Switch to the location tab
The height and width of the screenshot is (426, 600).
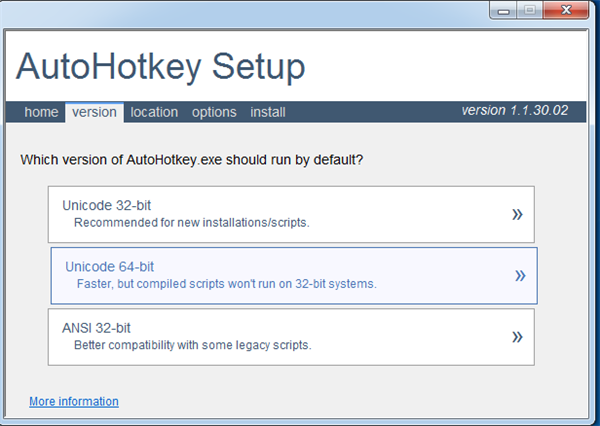click(154, 112)
